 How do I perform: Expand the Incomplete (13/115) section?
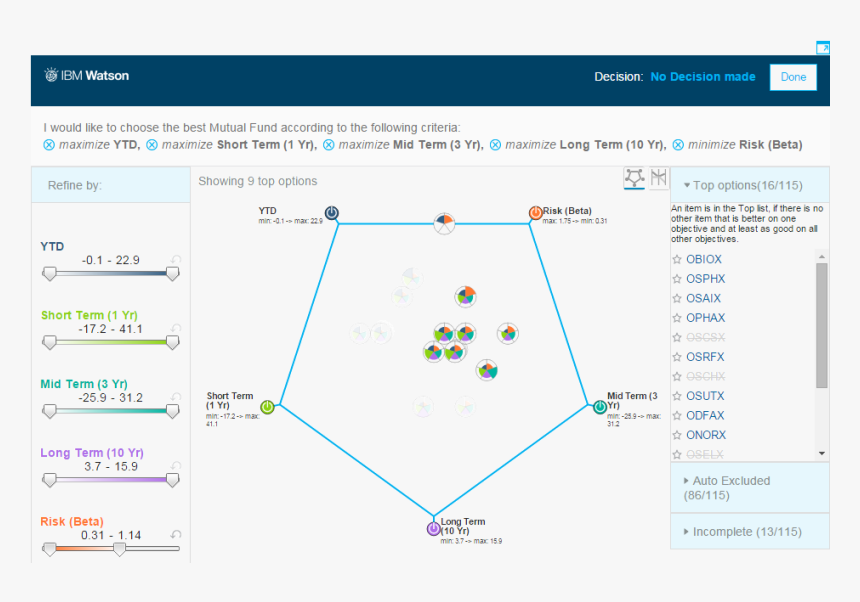tap(749, 532)
